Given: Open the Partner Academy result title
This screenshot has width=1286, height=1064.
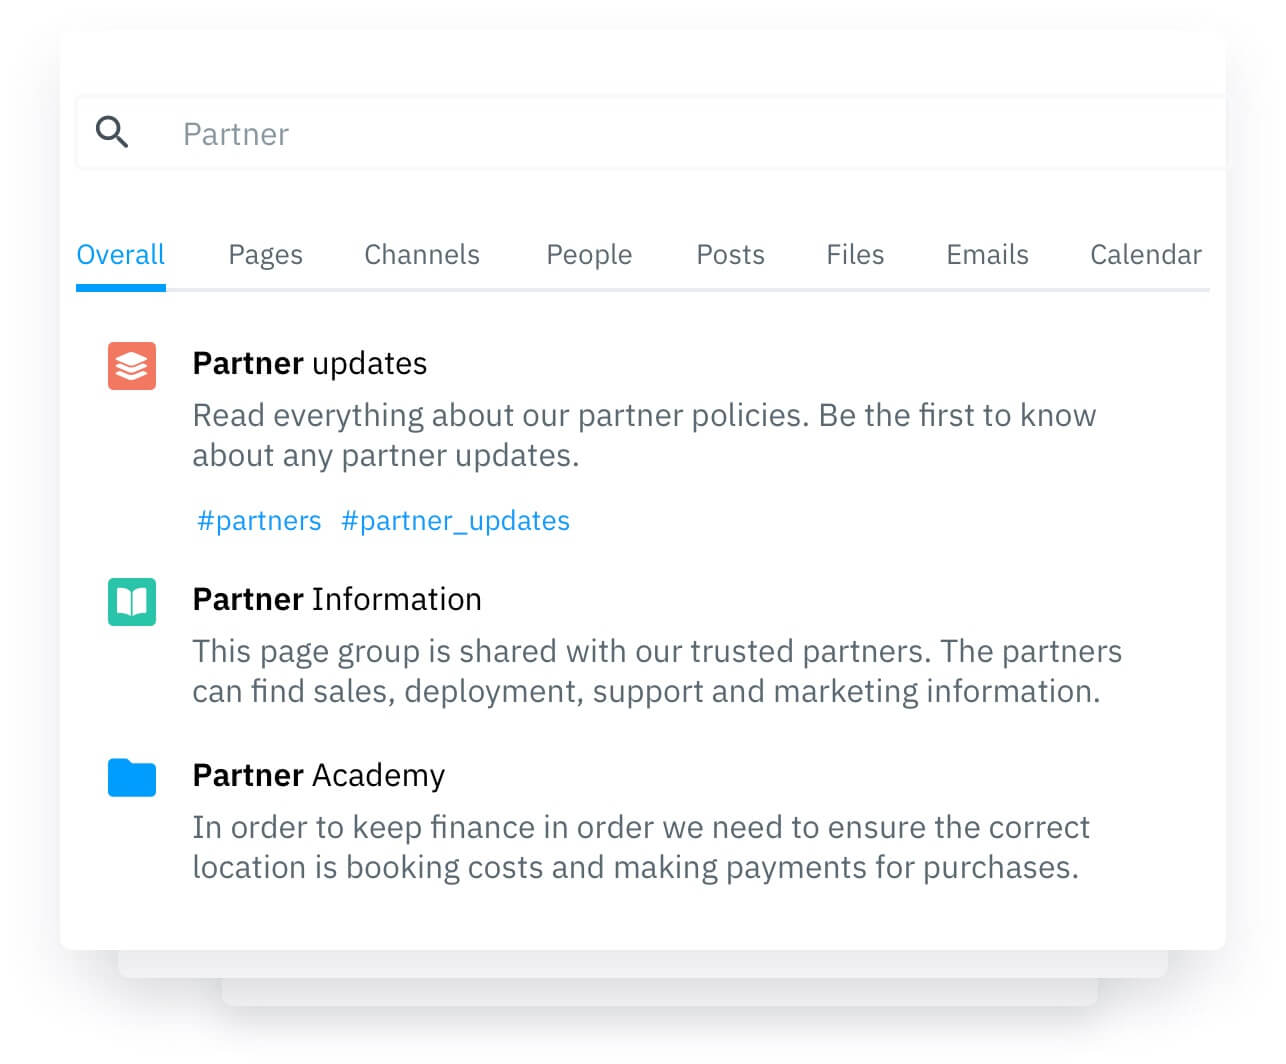Looking at the screenshot, I should point(318,776).
